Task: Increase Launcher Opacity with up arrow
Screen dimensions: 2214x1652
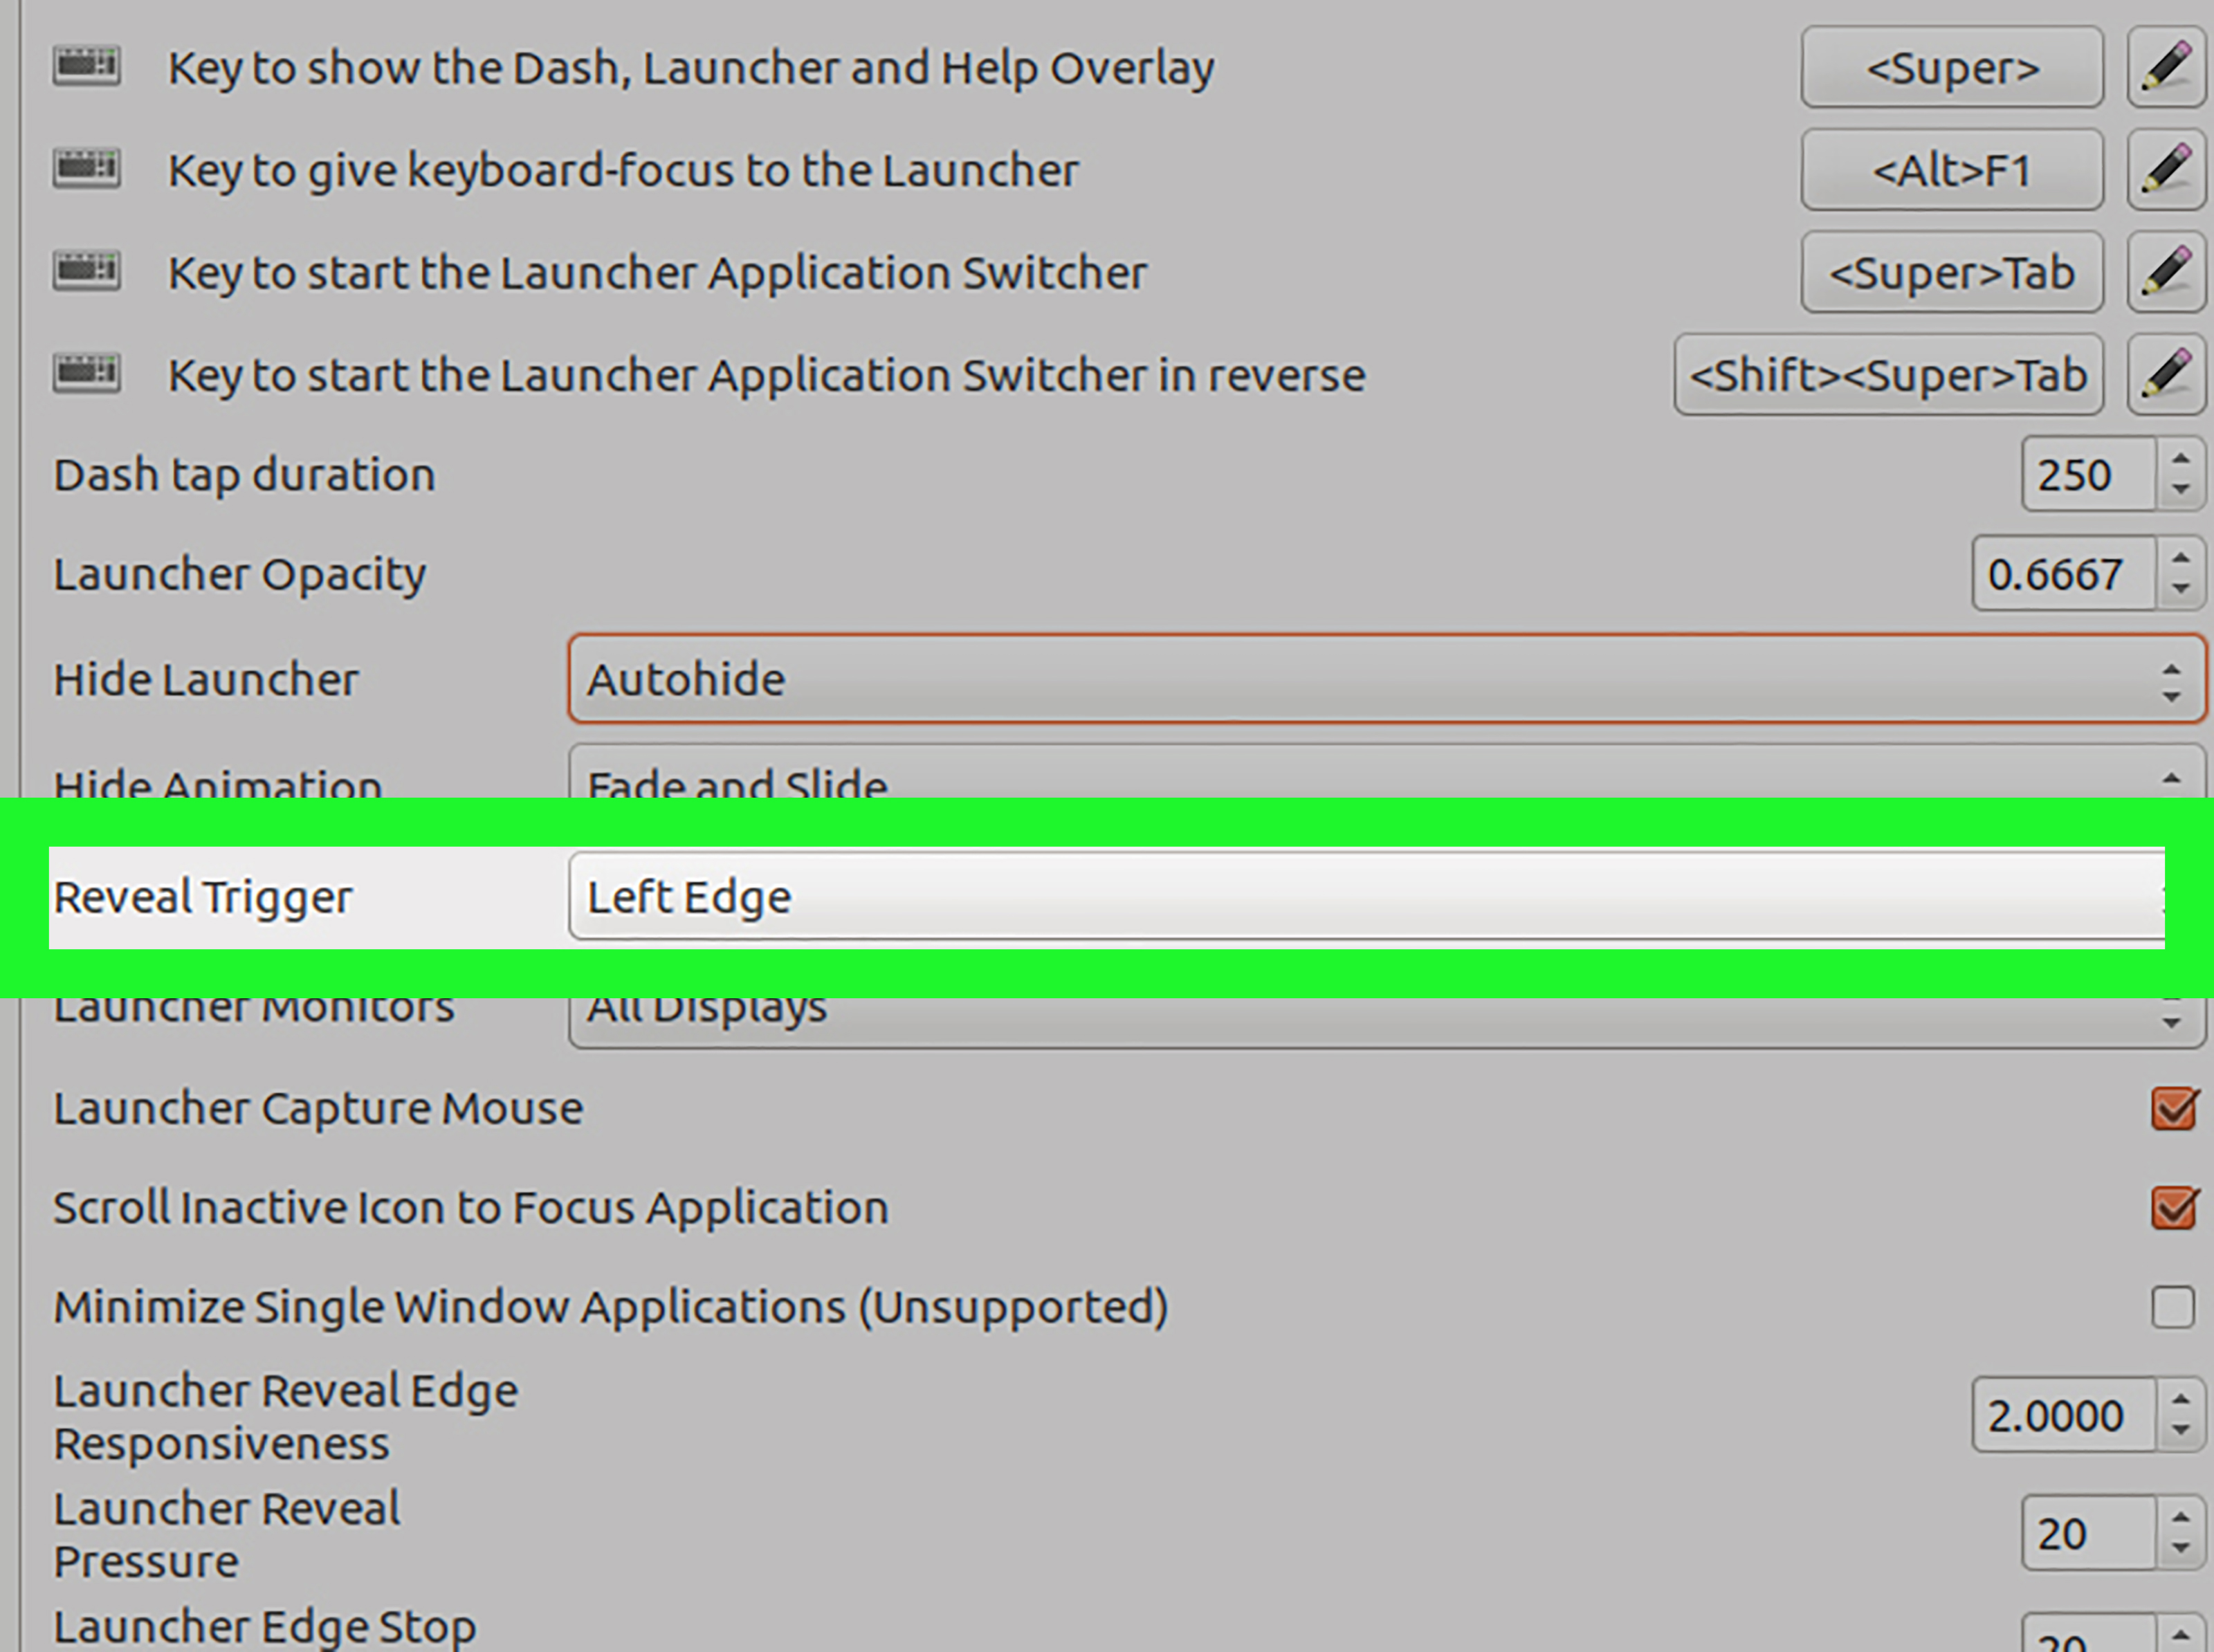Action: (x=2181, y=558)
